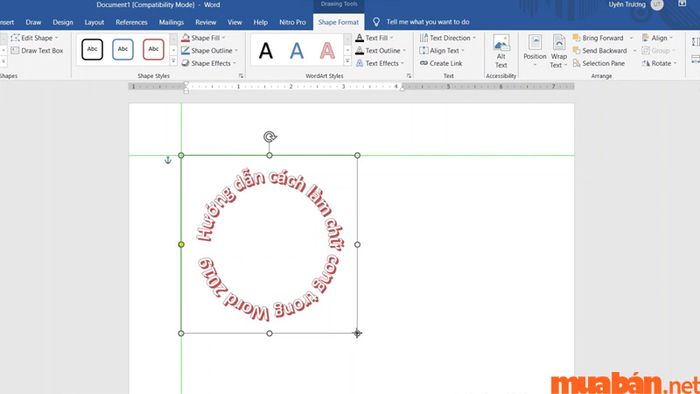Click the yellow adjustment handle of the WordArt
This screenshot has width=700, height=394.
click(181, 245)
